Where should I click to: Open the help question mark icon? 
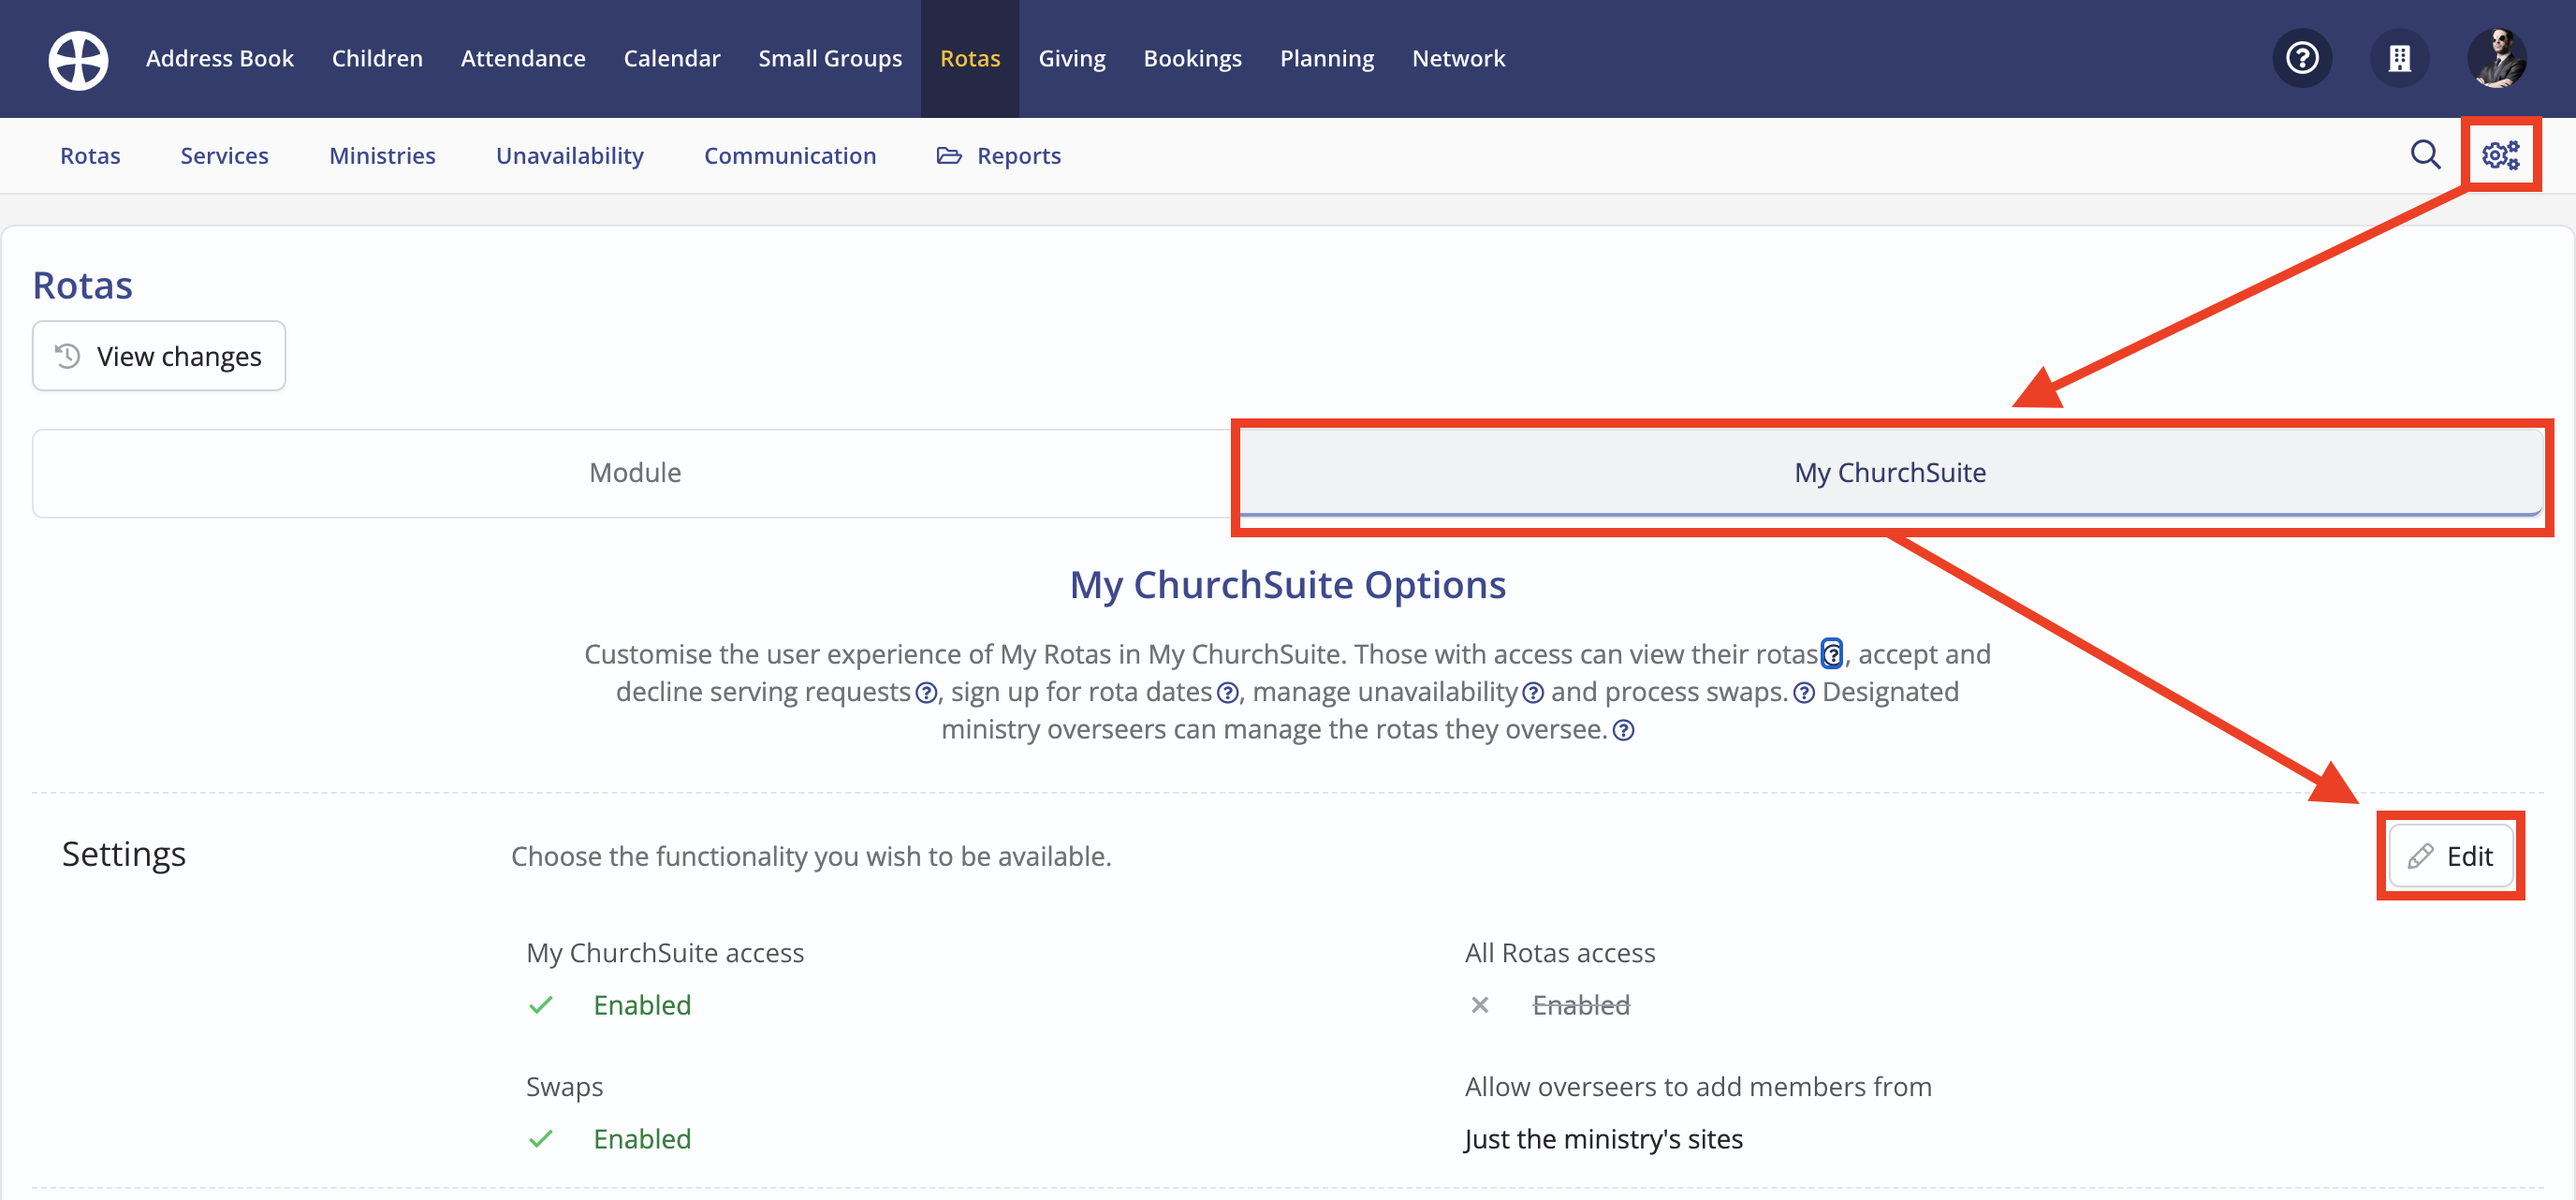[2302, 58]
